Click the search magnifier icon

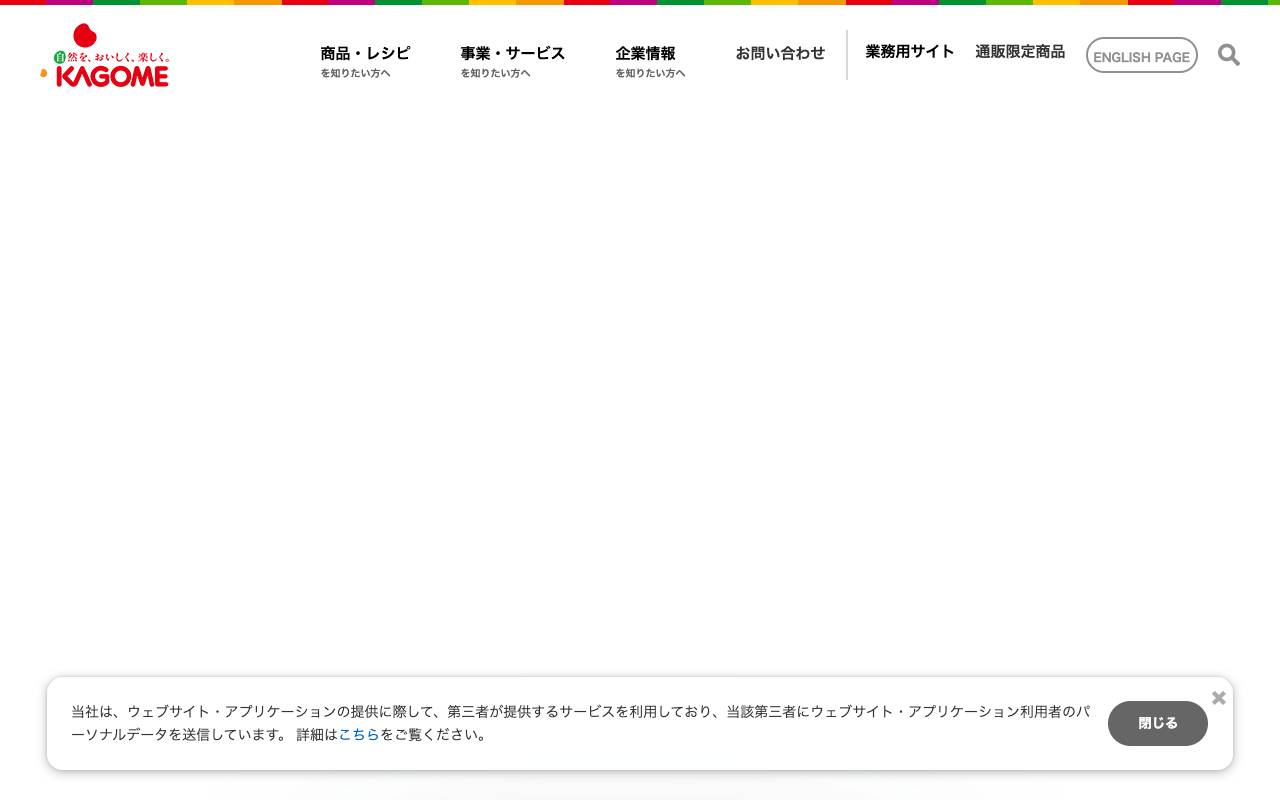[1228, 55]
